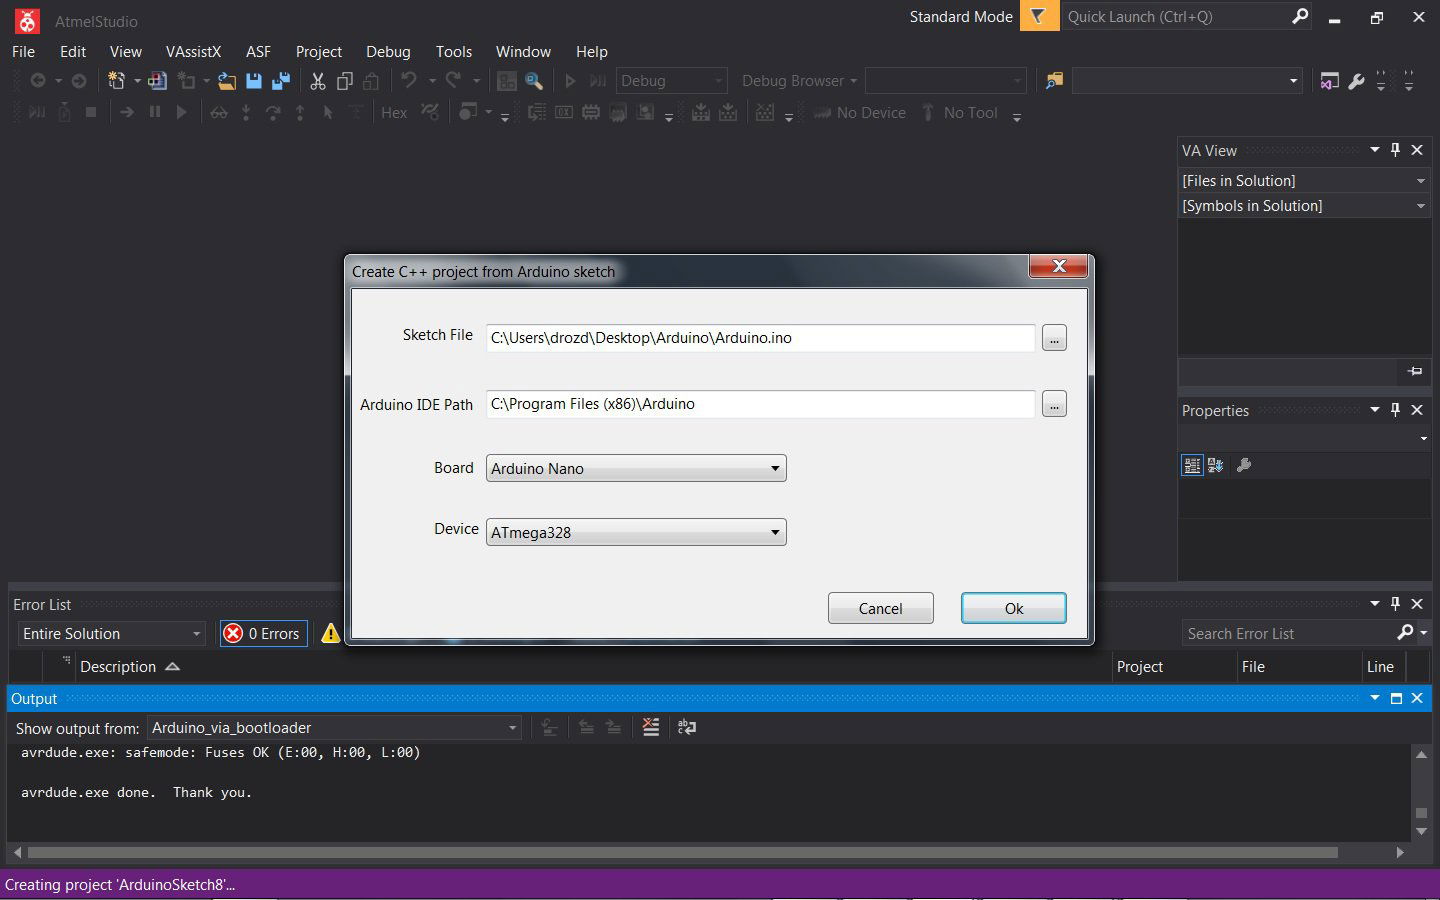Open the Project menu
This screenshot has width=1440, height=900.
coord(319,51)
